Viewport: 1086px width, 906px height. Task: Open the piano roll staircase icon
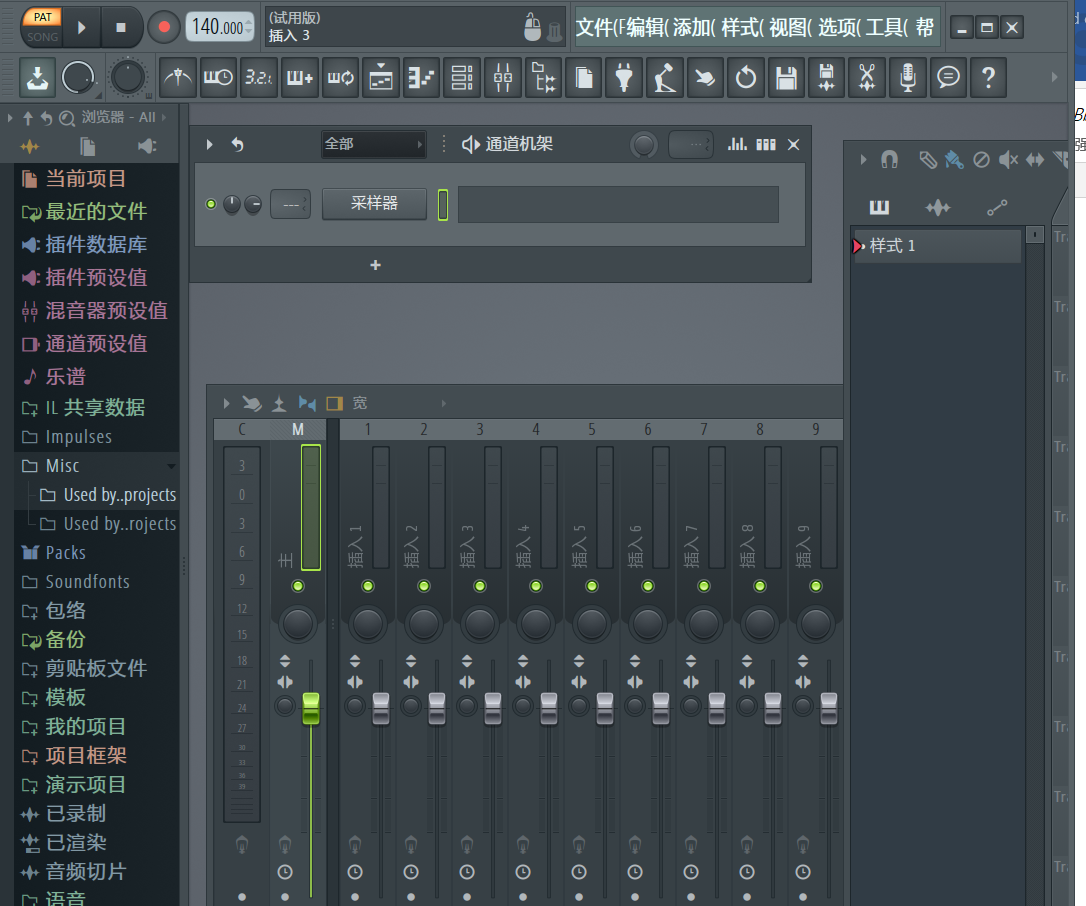point(421,77)
